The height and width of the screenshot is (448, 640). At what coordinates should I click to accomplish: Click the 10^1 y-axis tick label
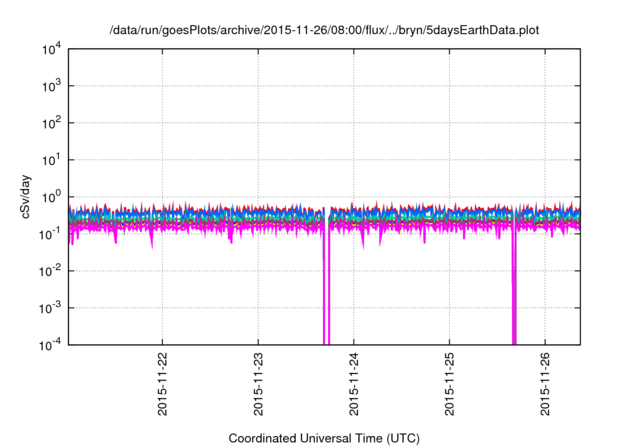pos(51,160)
